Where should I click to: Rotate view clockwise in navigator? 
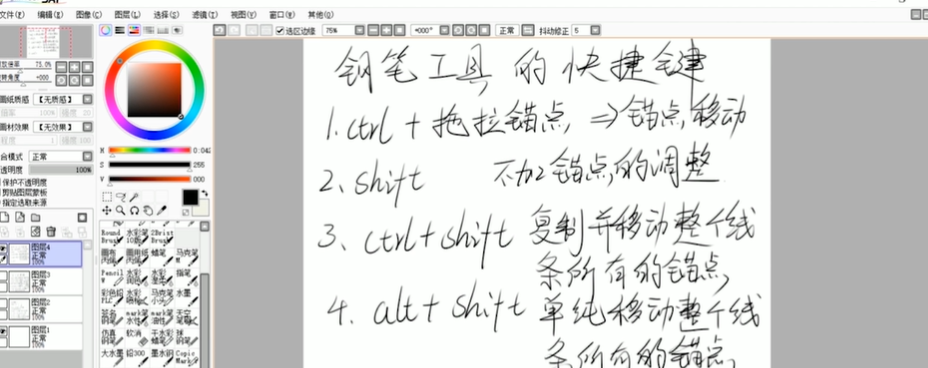(75, 80)
